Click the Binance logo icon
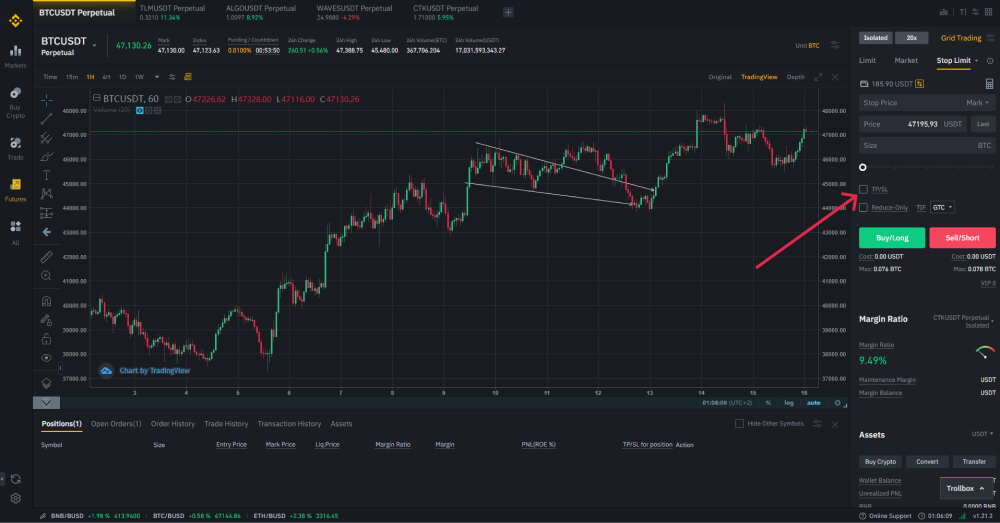1000x523 pixels. pos(15,20)
